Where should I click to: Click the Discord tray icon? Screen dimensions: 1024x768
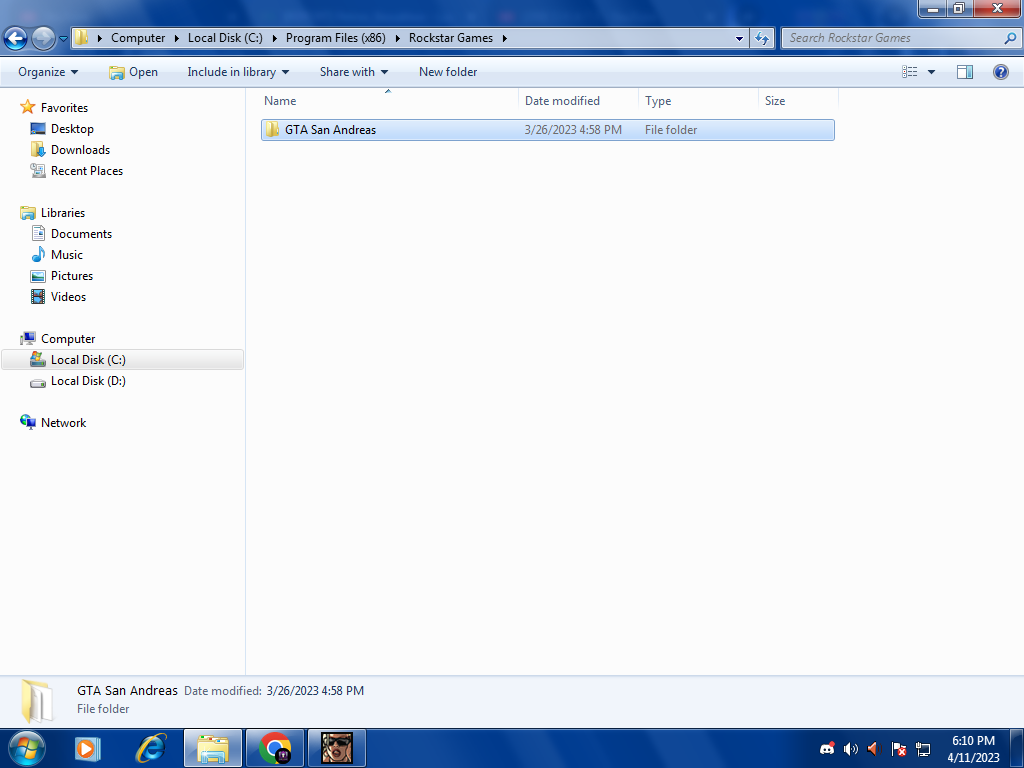[827, 749]
